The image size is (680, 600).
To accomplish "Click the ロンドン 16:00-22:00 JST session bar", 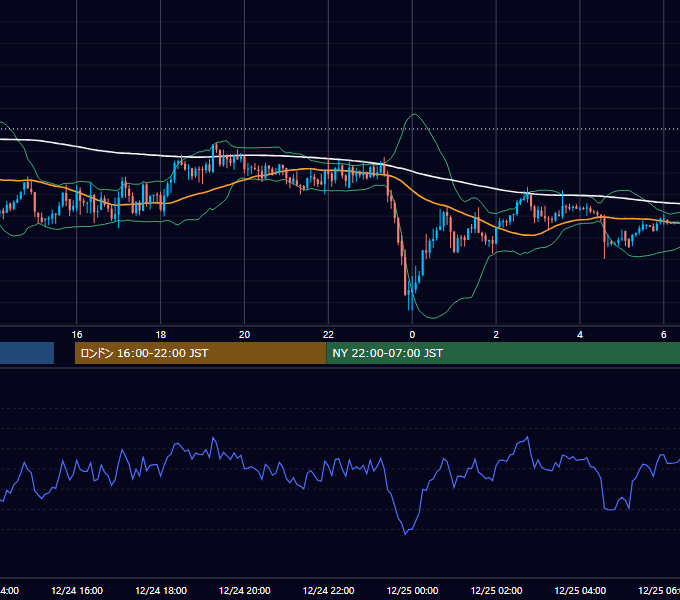I will [x=200, y=353].
